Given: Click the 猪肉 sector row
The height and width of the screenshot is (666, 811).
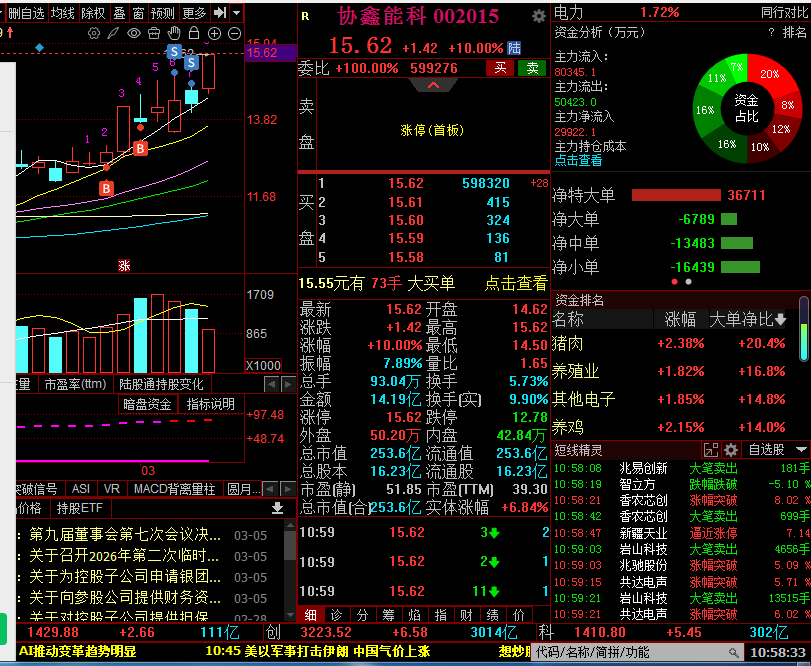Looking at the screenshot, I should coord(669,343).
